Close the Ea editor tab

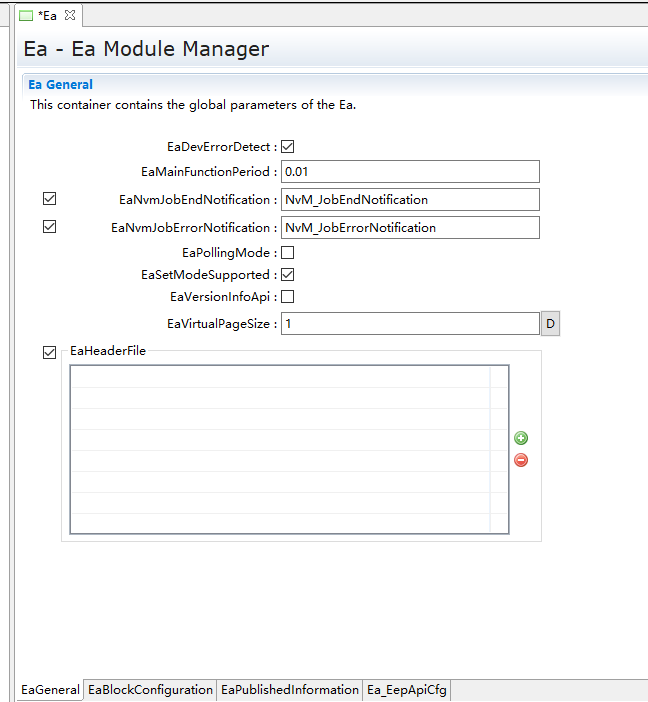[70, 15]
